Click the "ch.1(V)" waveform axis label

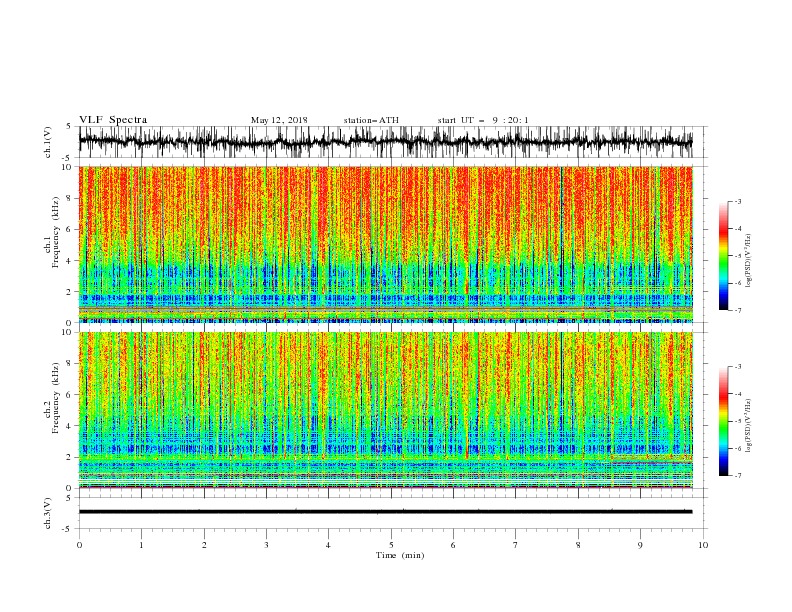click(48, 142)
